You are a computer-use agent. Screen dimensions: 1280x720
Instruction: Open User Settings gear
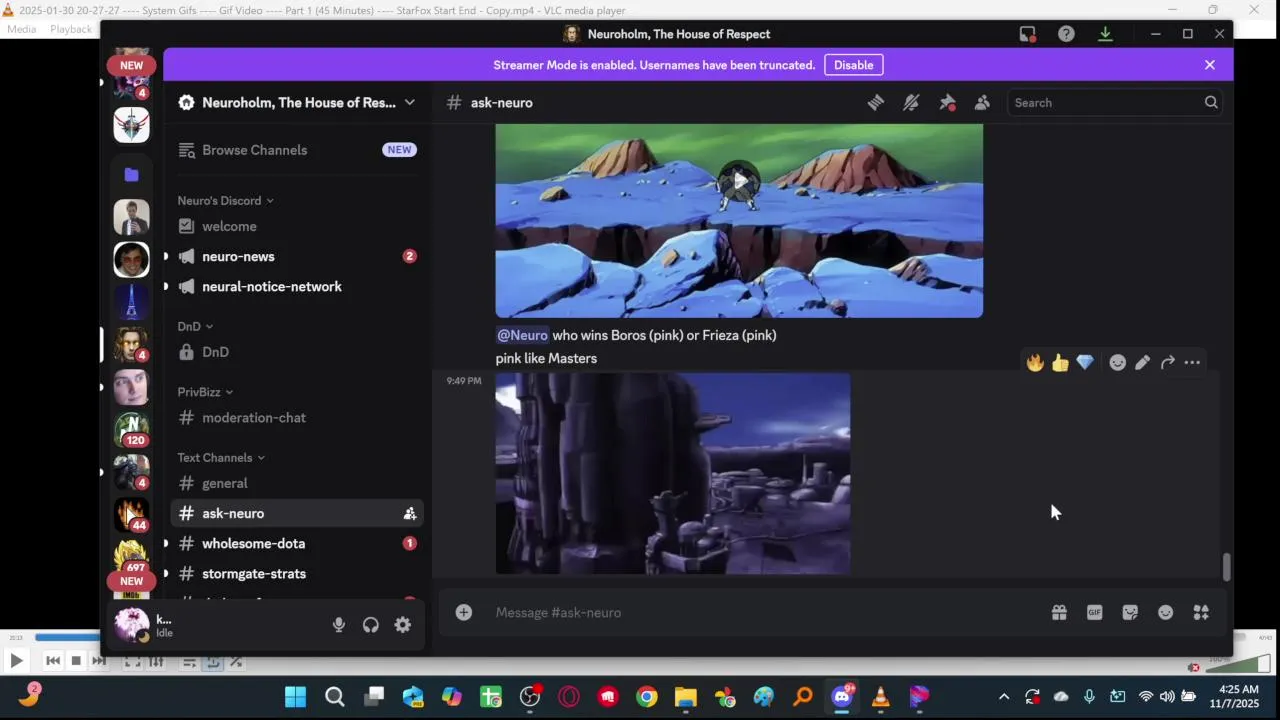402,625
